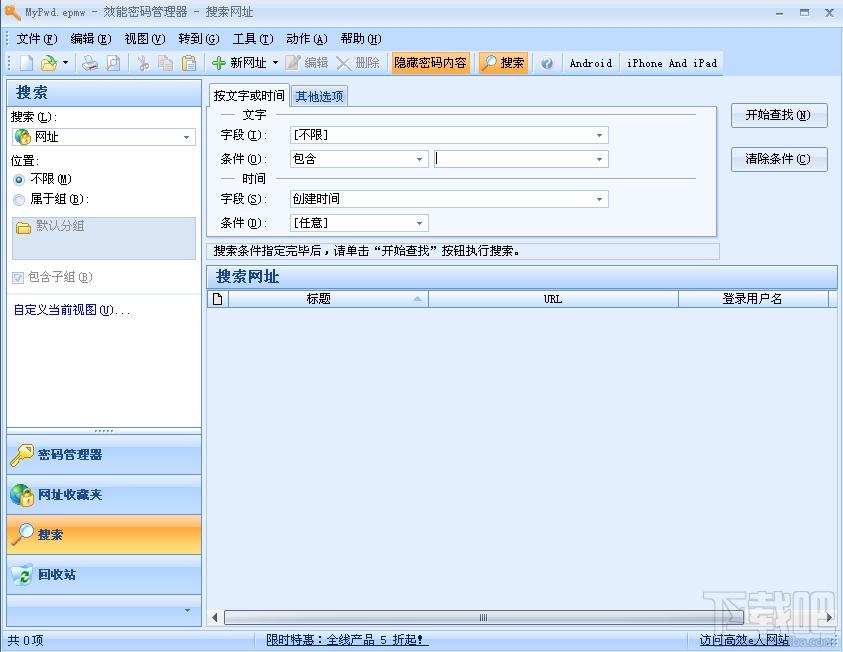
Task: Open 搜索 navigation panel
Action: [x=104, y=535]
